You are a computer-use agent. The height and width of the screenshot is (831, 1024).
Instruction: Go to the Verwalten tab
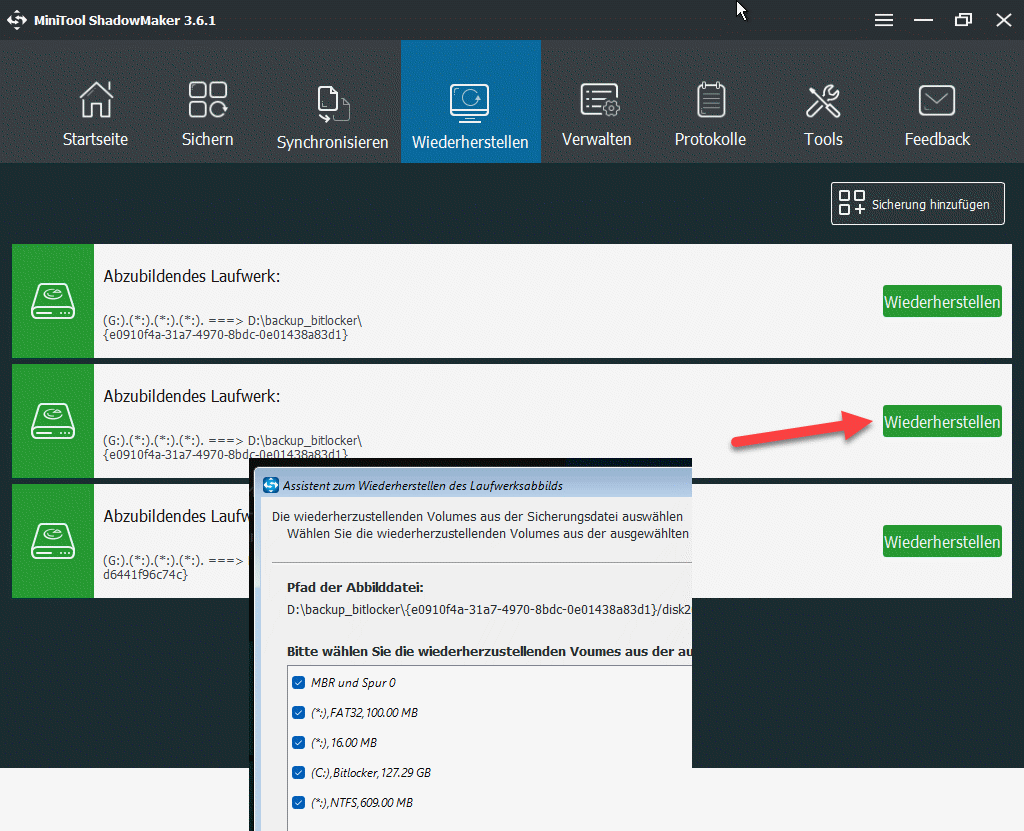[597, 114]
